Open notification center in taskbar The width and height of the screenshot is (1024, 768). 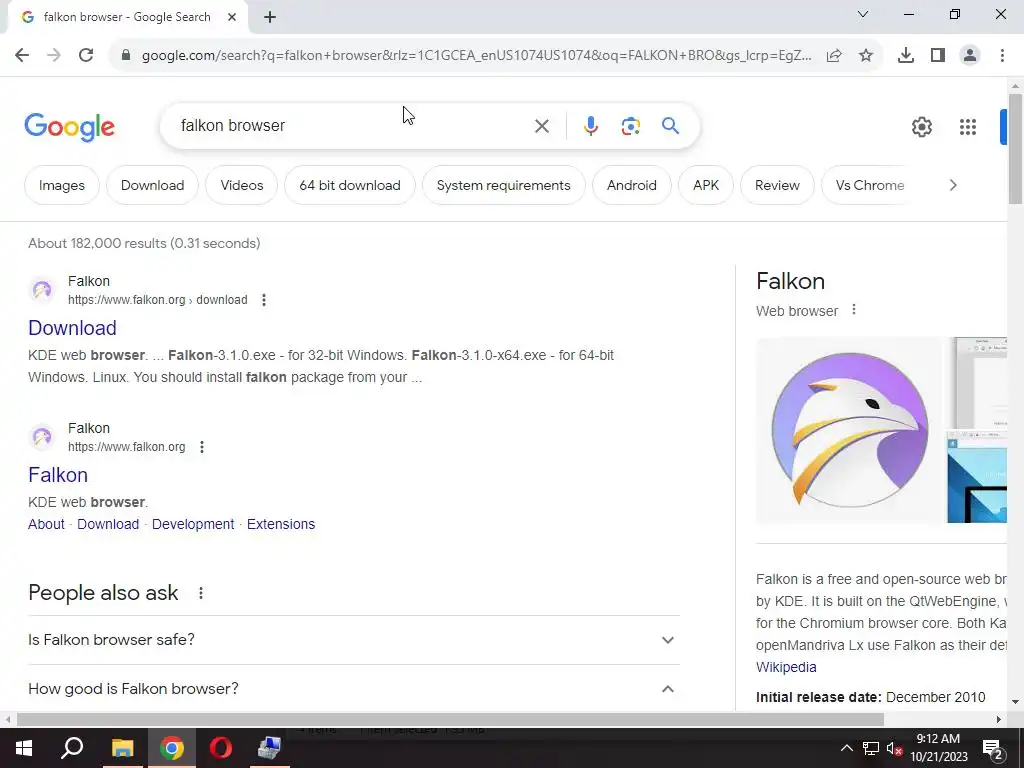(992, 748)
